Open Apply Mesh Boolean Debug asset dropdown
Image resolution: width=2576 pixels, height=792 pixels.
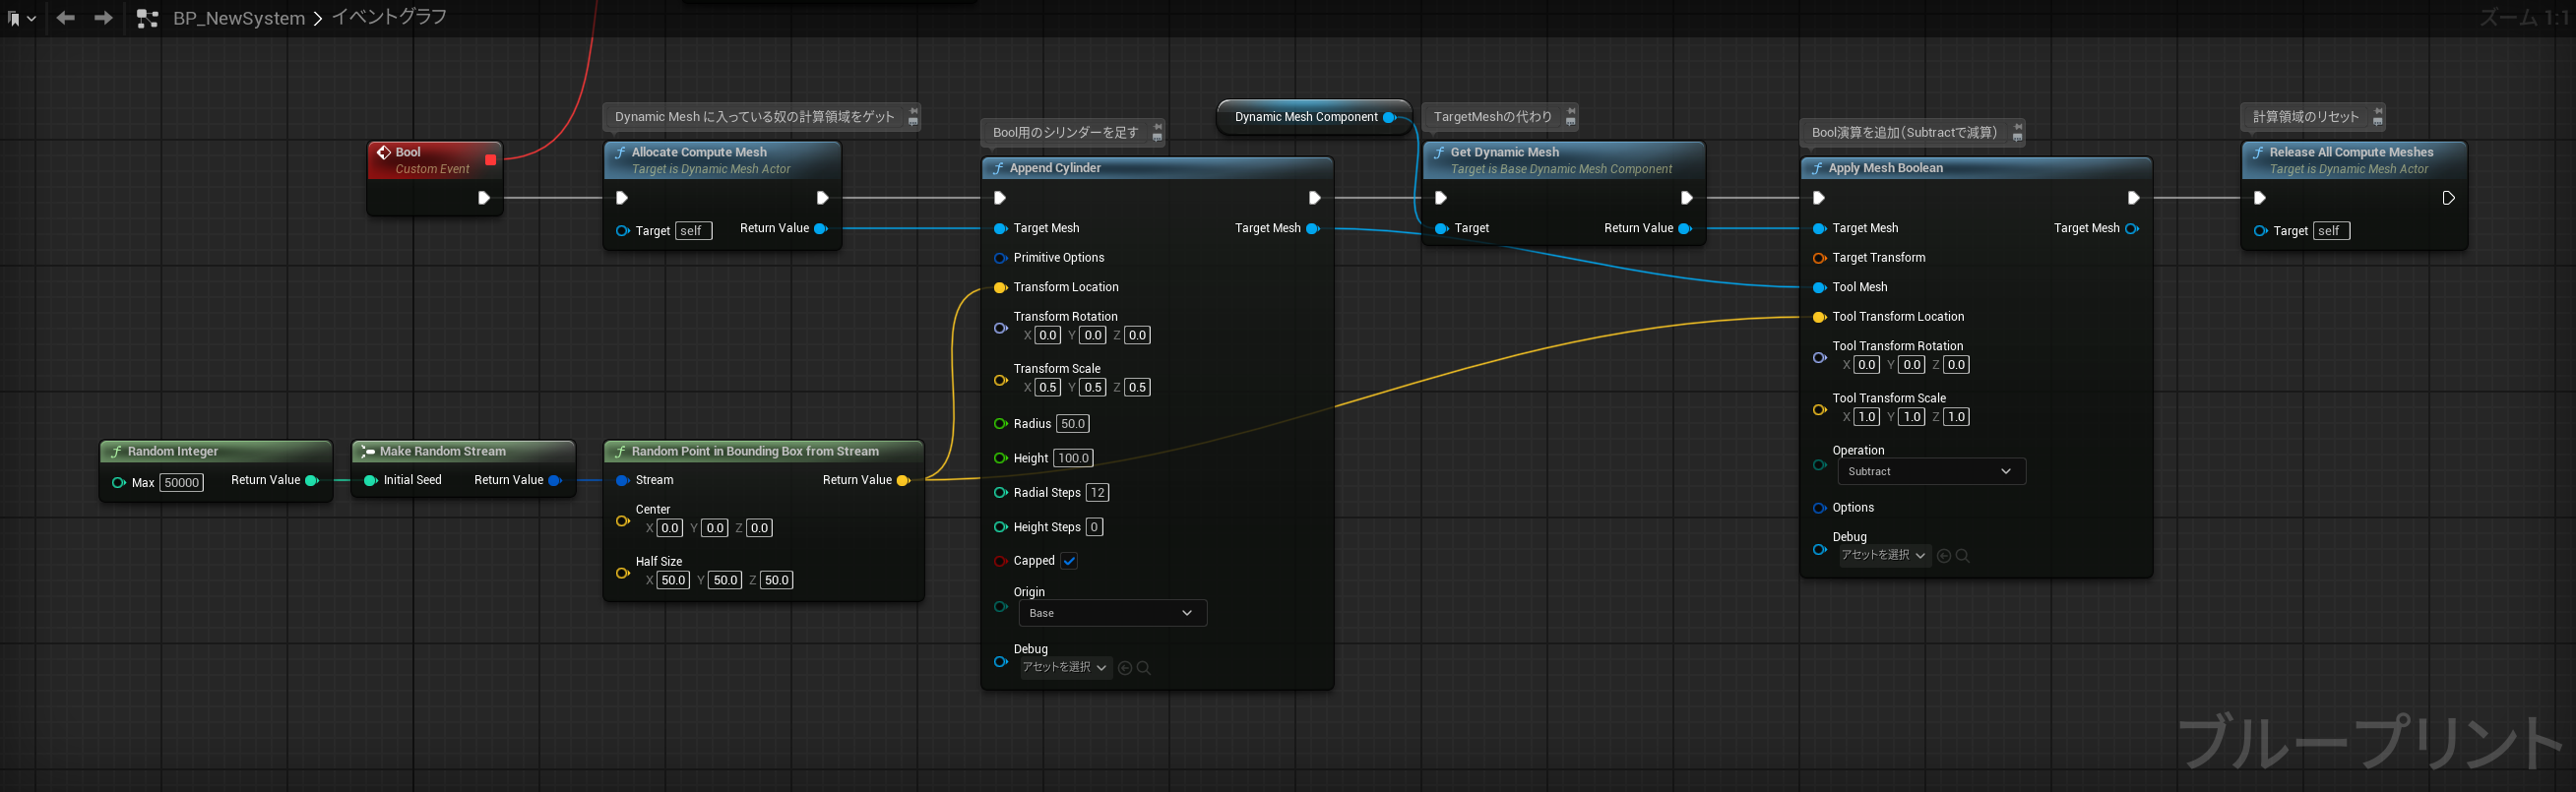pyautogui.click(x=1884, y=556)
